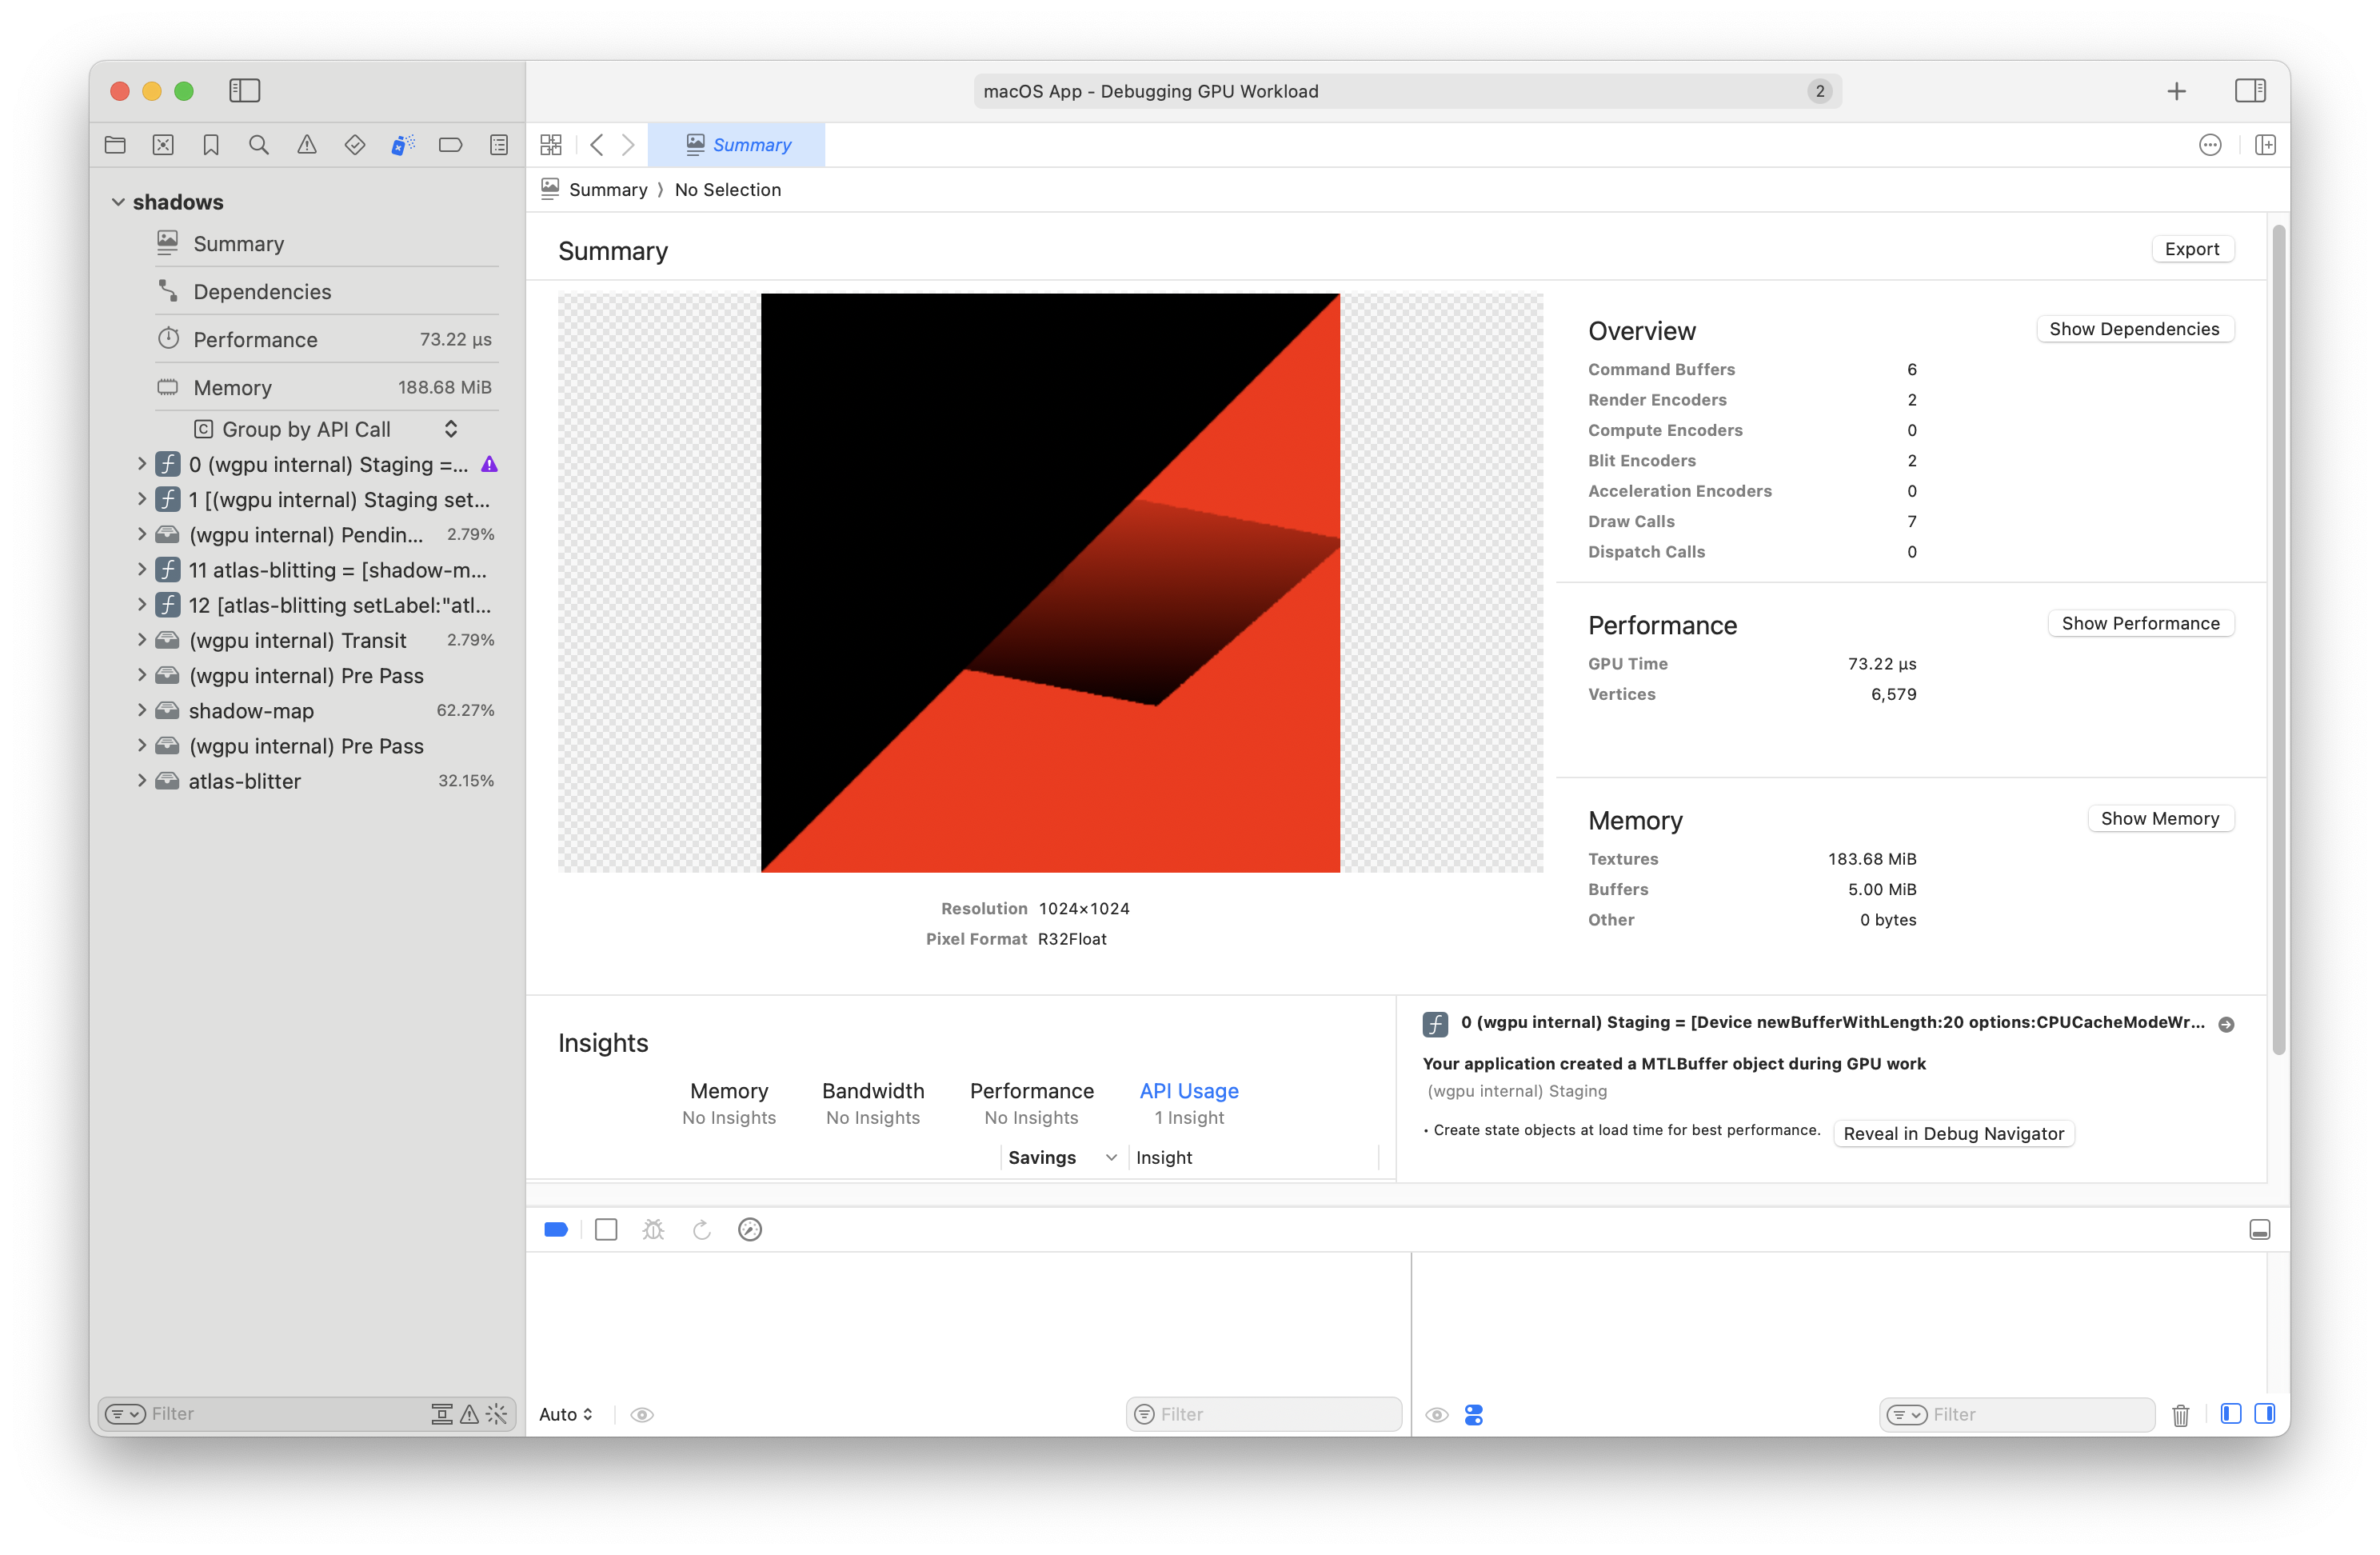Clear the console with trash icon
This screenshot has height=1555, width=2380.
coord(2181,1414)
